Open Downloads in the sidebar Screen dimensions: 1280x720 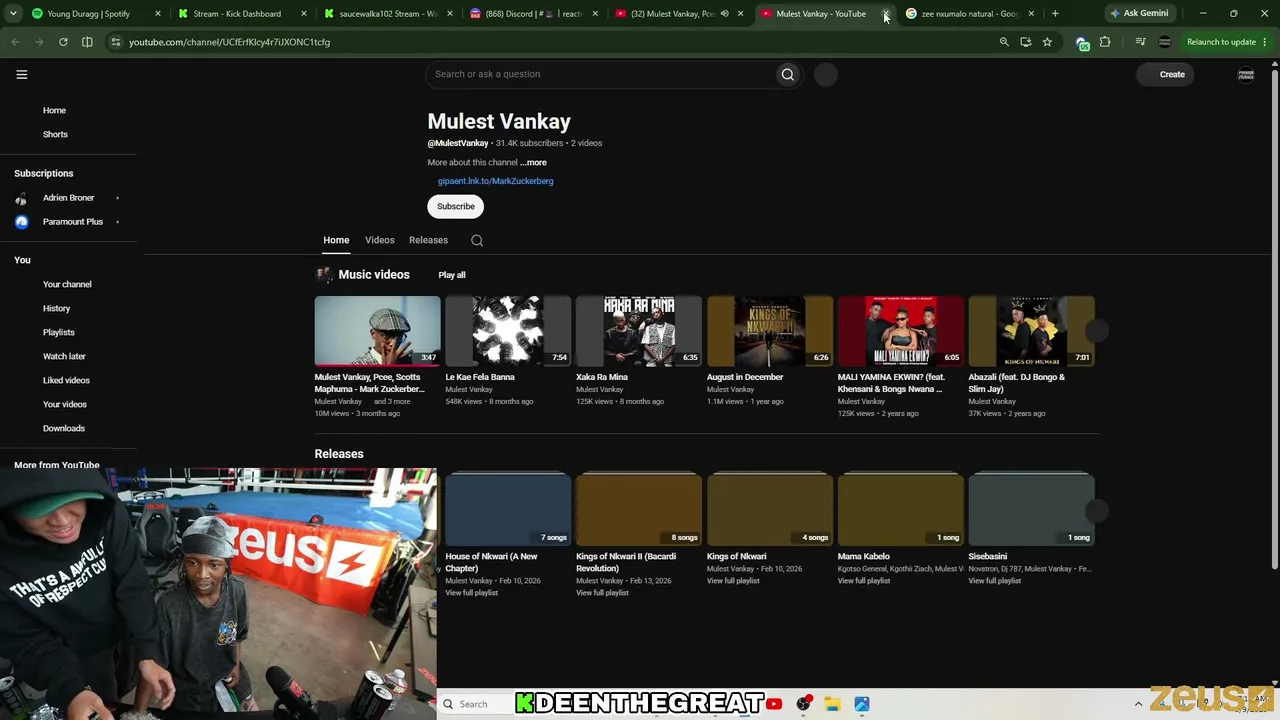point(64,428)
